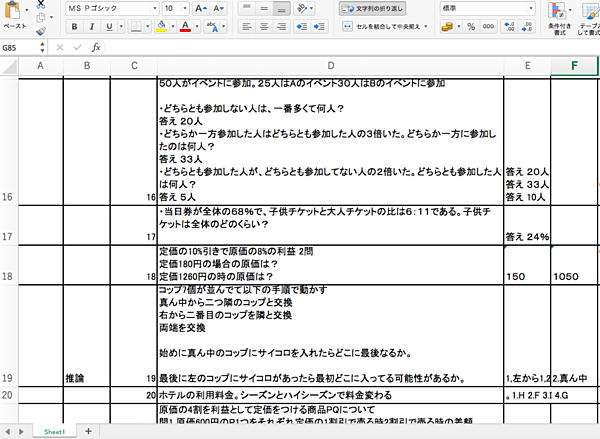
Task: Click the center align text icon
Action: point(264,27)
